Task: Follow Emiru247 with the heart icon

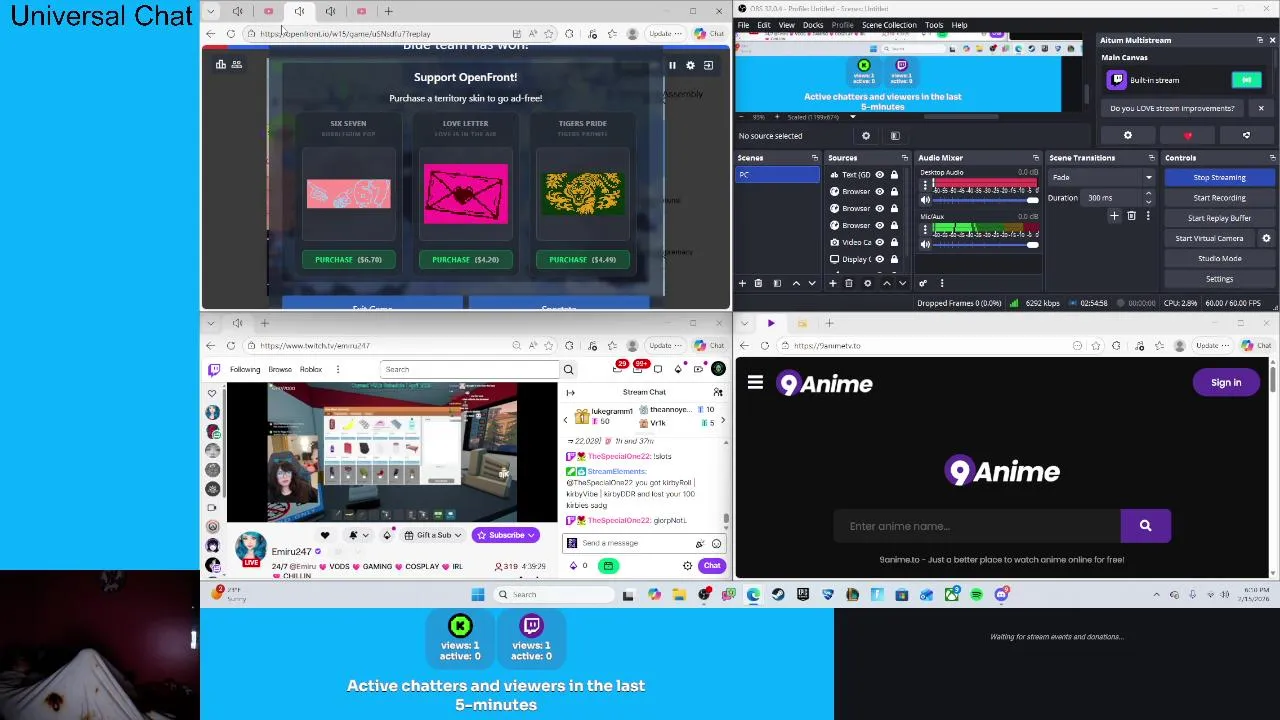Action: point(324,536)
